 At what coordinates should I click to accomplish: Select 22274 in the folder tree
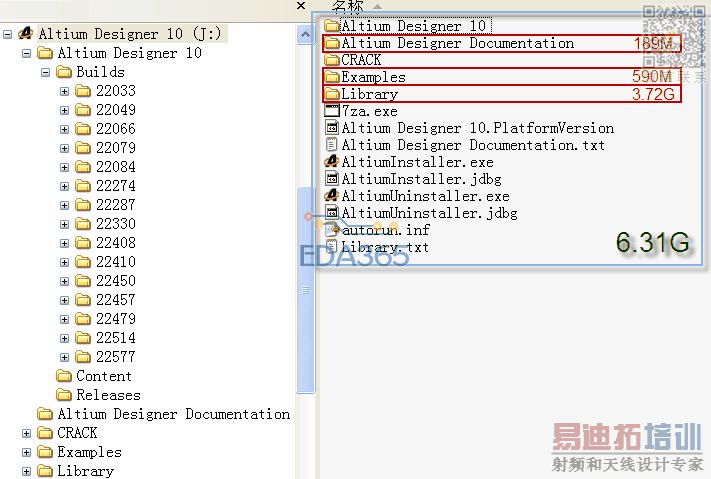[116, 186]
